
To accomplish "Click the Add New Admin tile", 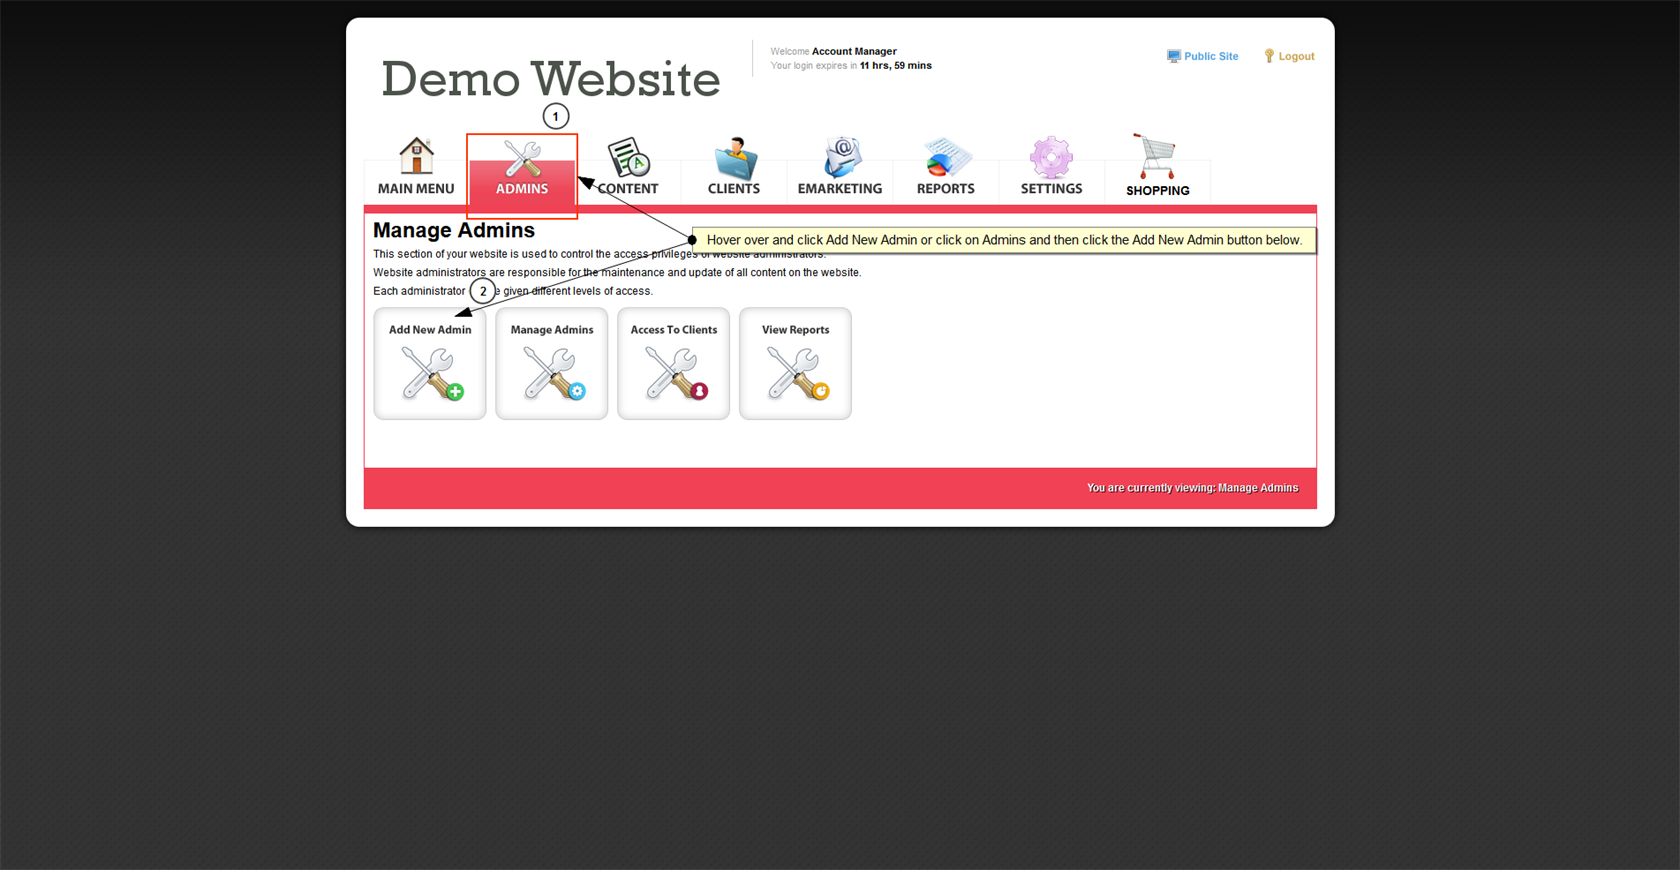I will [x=430, y=364].
